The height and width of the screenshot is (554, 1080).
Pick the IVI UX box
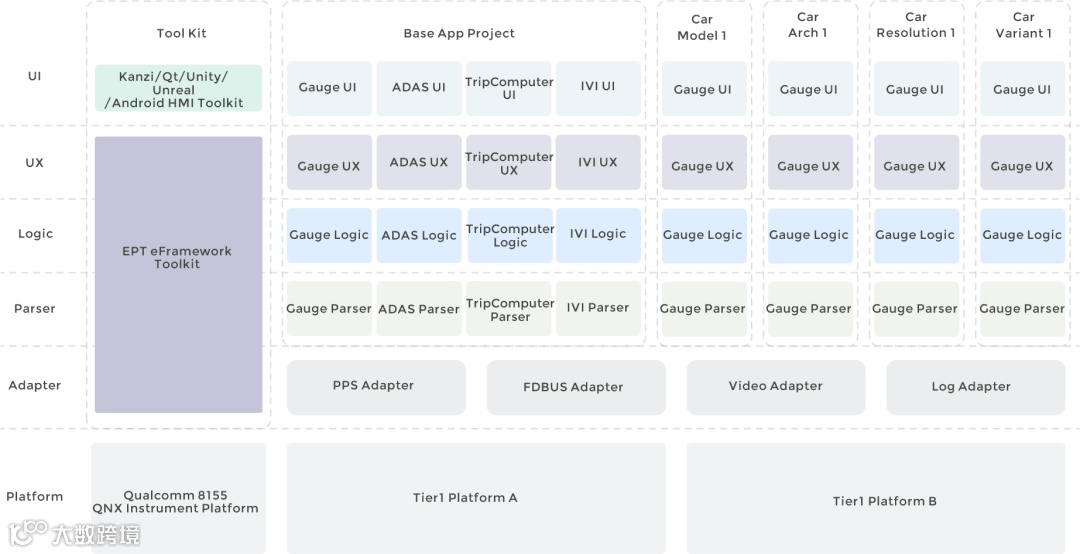click(x=598, y=162)
